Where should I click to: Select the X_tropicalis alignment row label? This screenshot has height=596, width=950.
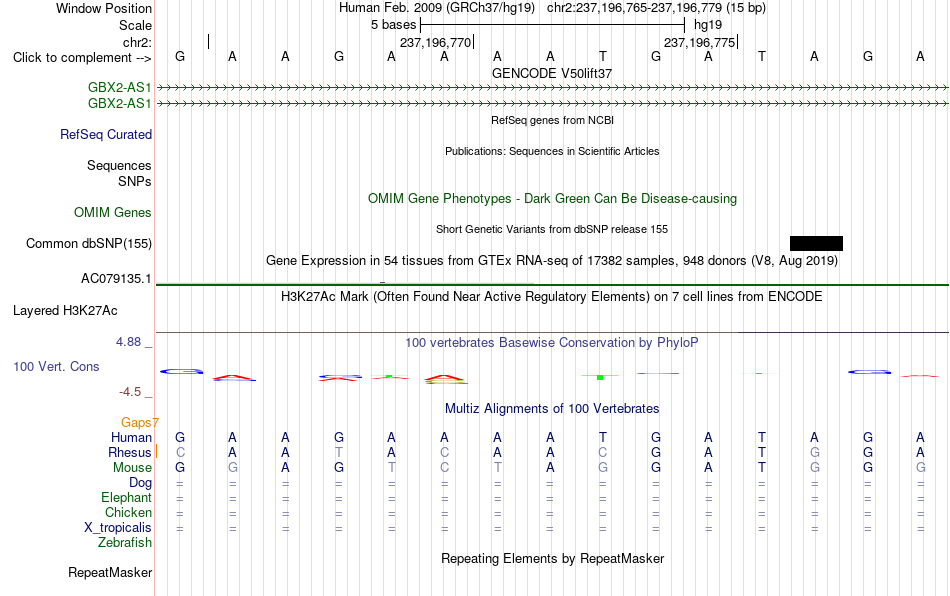[x=118, y=528]
